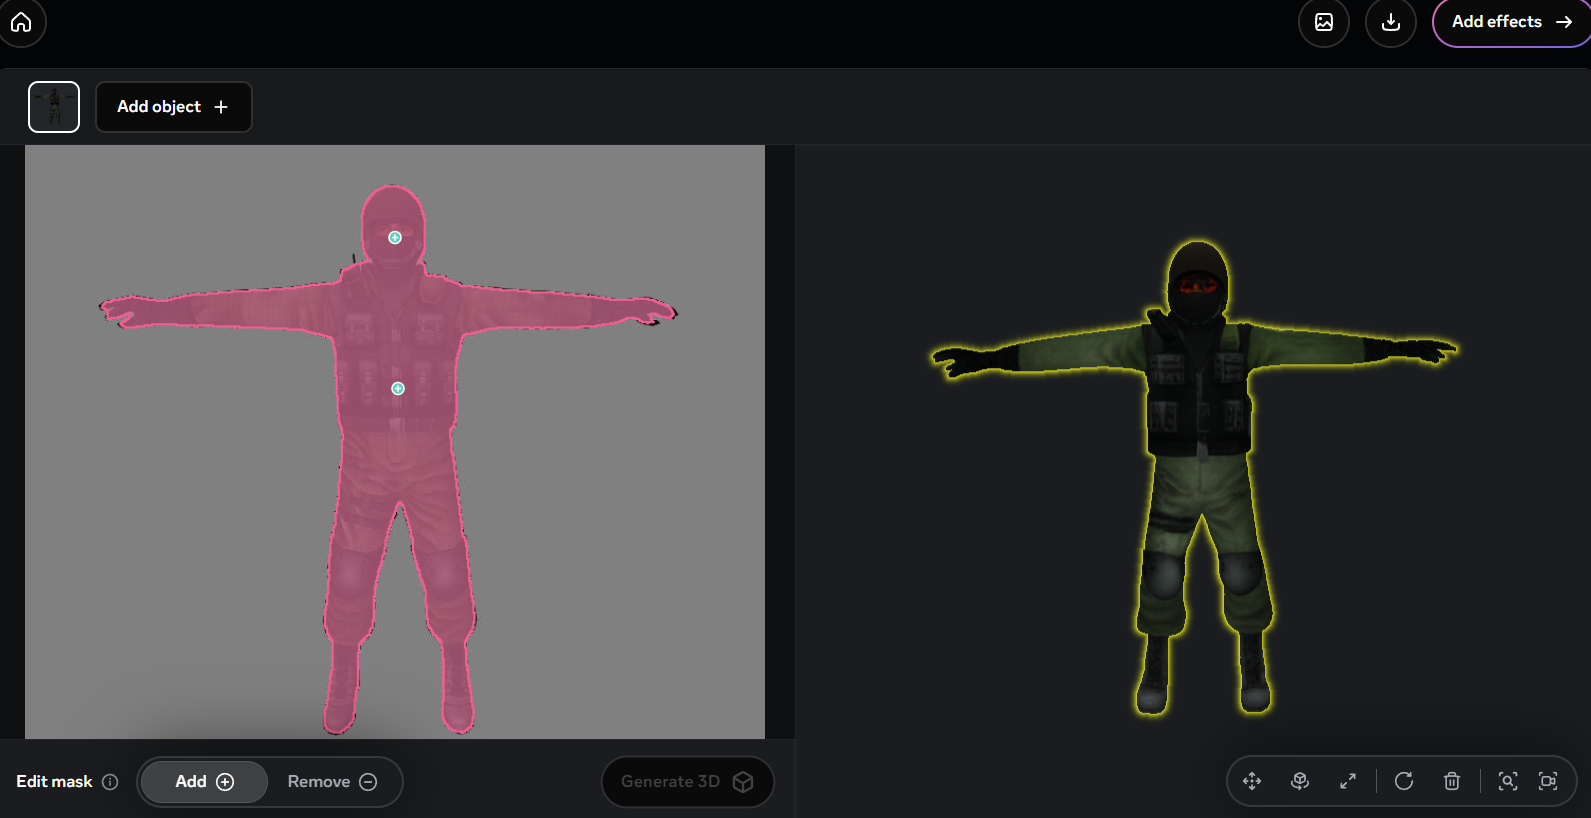The image size is (1591, 818).
Task: Show Edit mask info tooltip icon
Action: point(110,782)
